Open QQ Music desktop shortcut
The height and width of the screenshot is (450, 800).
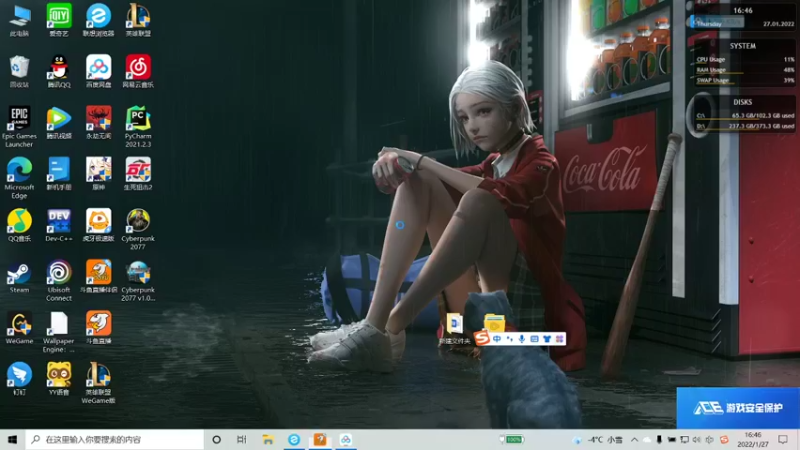[19, 225]
